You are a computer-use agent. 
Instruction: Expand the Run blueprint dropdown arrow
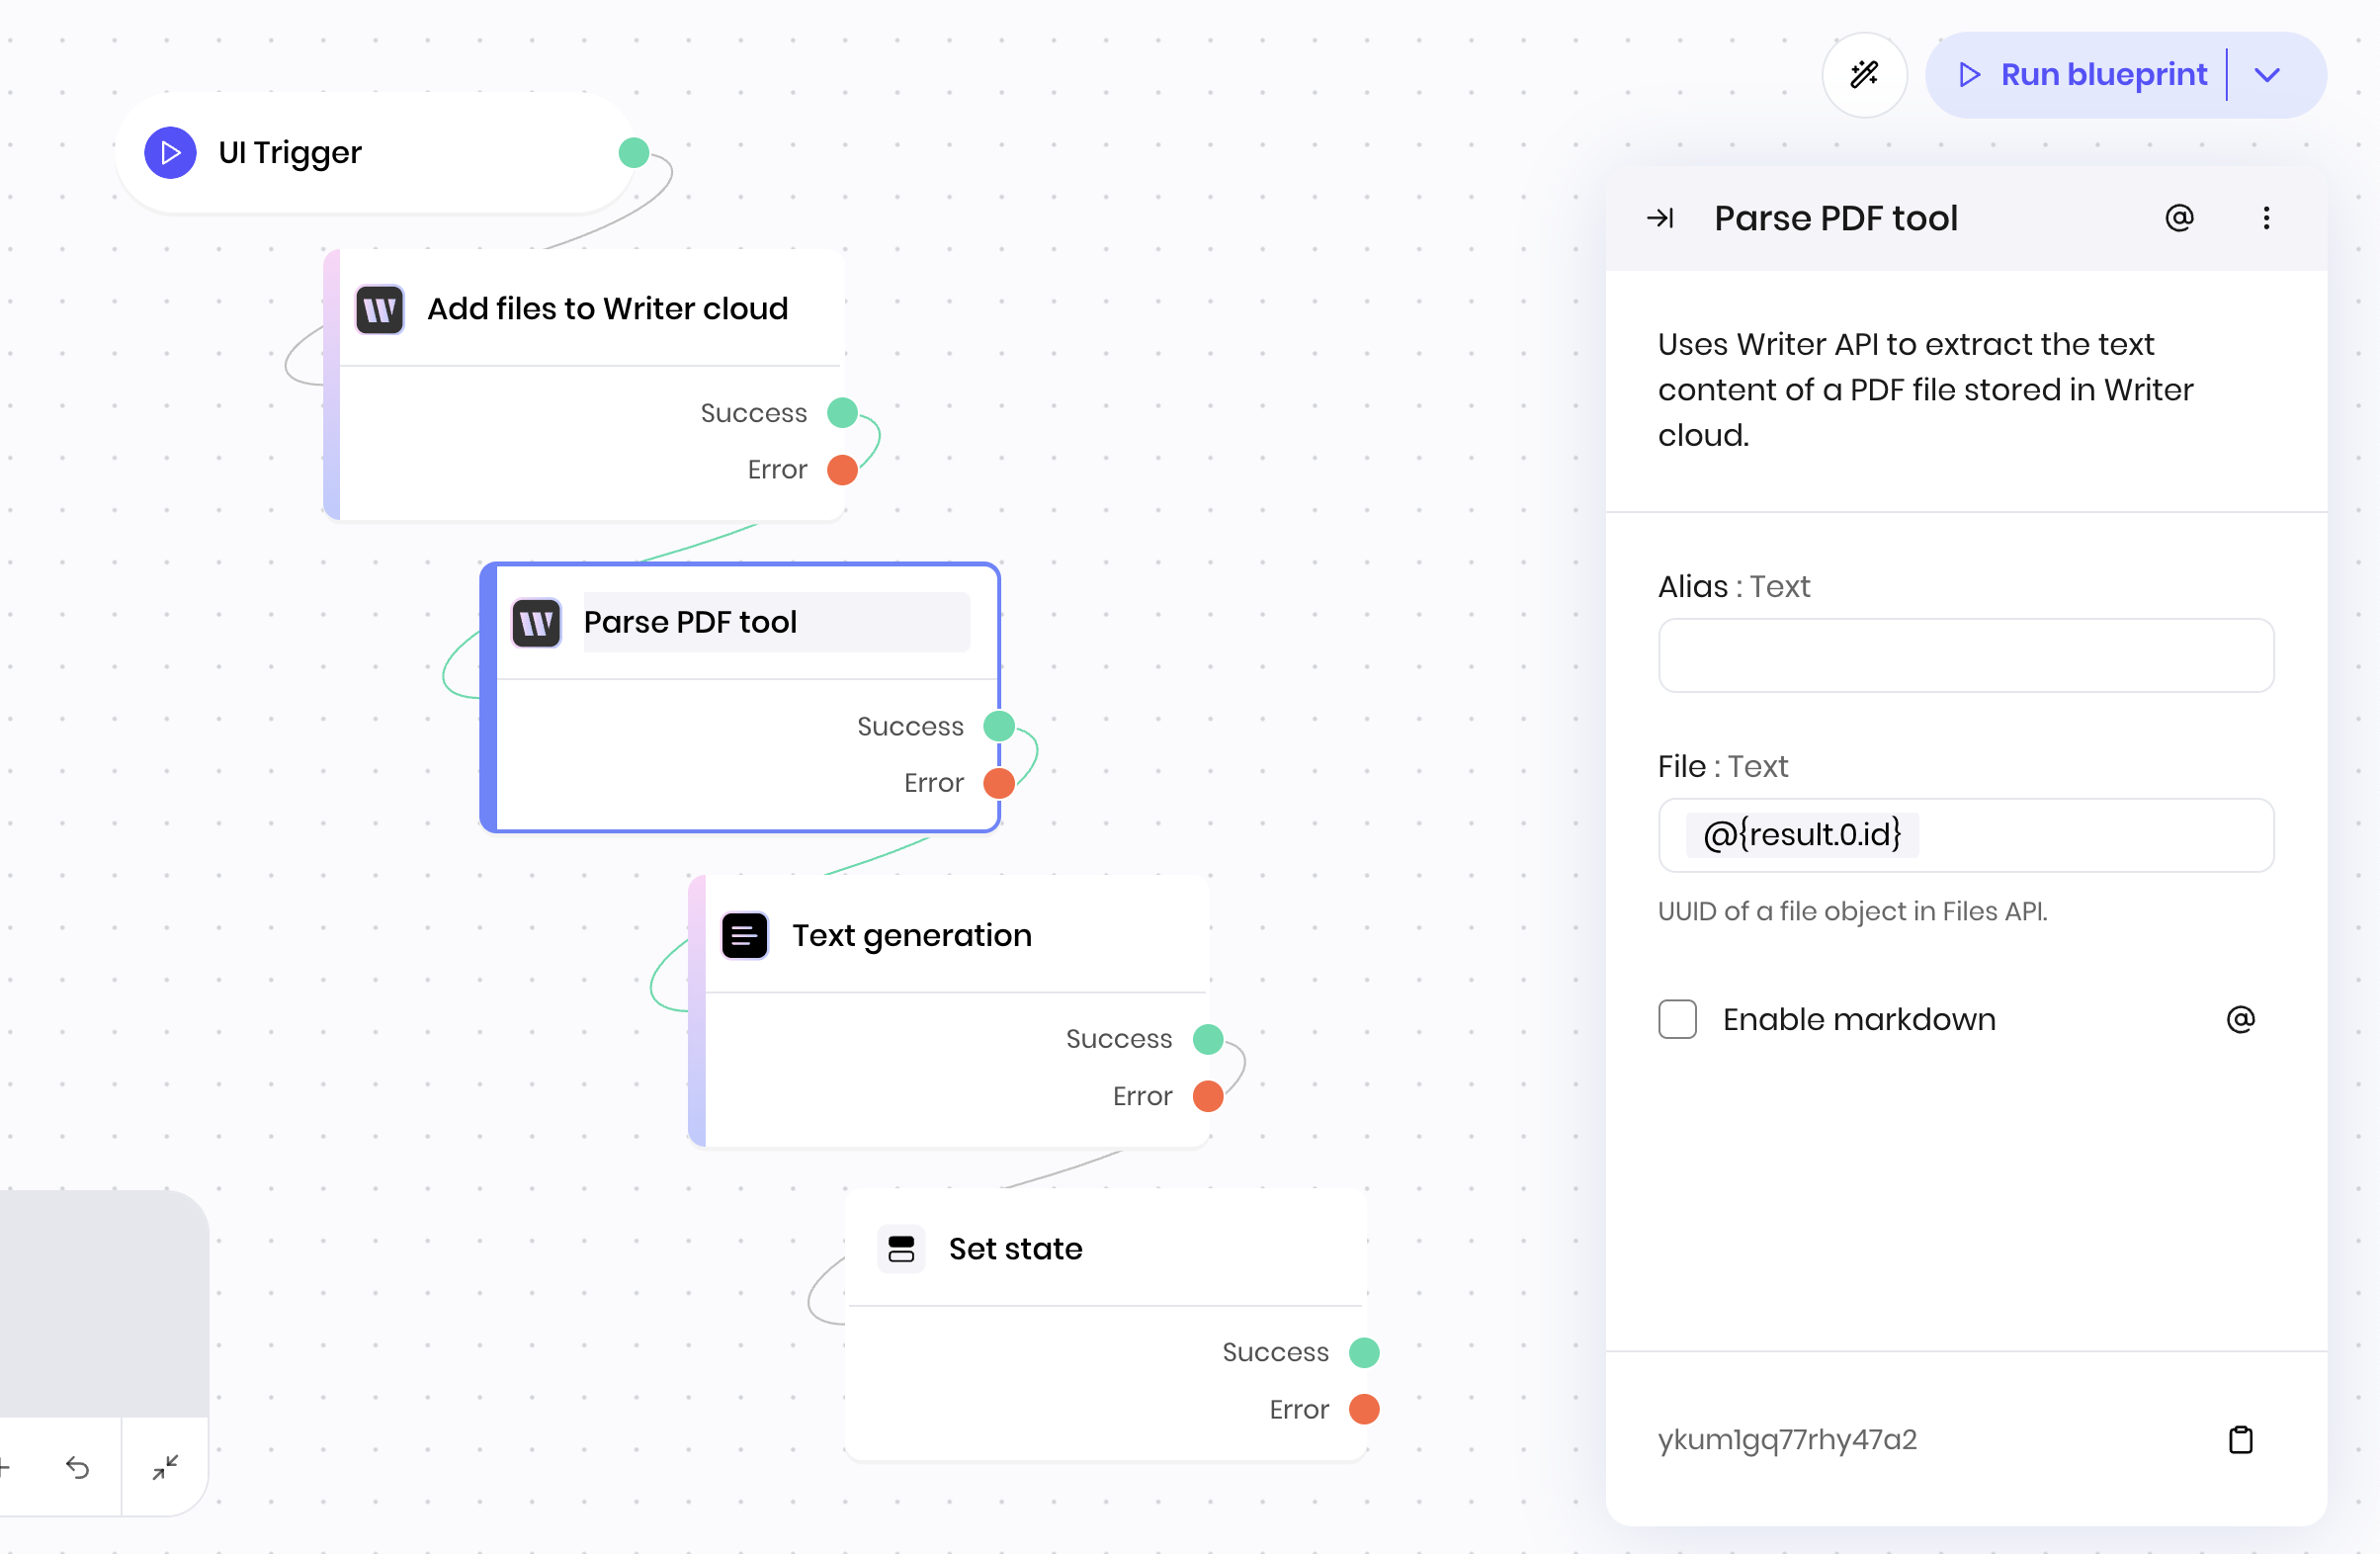[x=2267, y=75]
